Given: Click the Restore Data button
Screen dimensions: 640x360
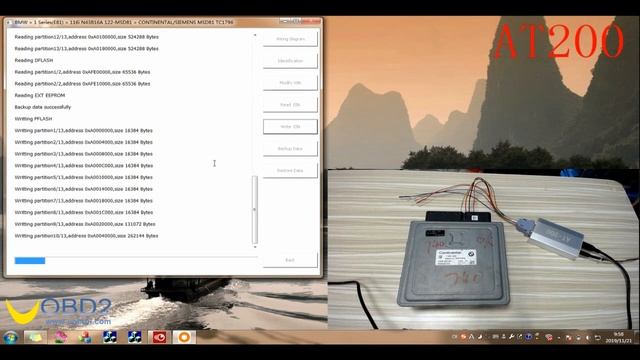Looking at the screenshot, I should click(290, 170).
